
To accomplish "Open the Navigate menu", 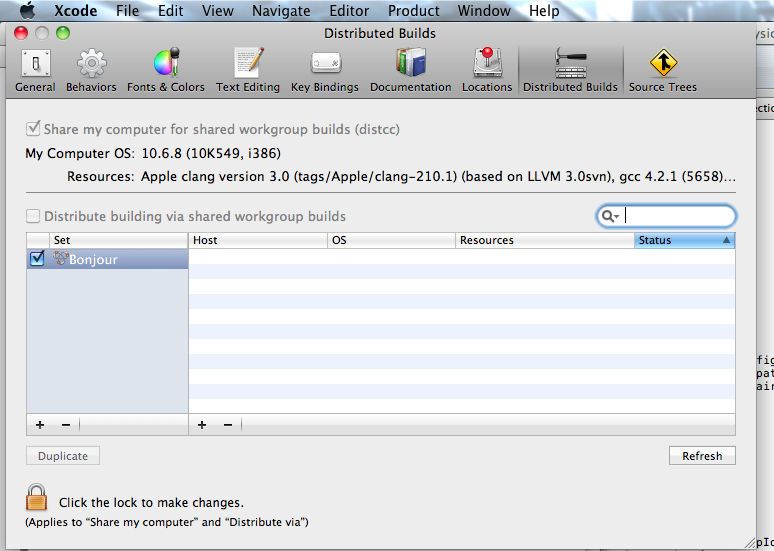I will 281,10.
